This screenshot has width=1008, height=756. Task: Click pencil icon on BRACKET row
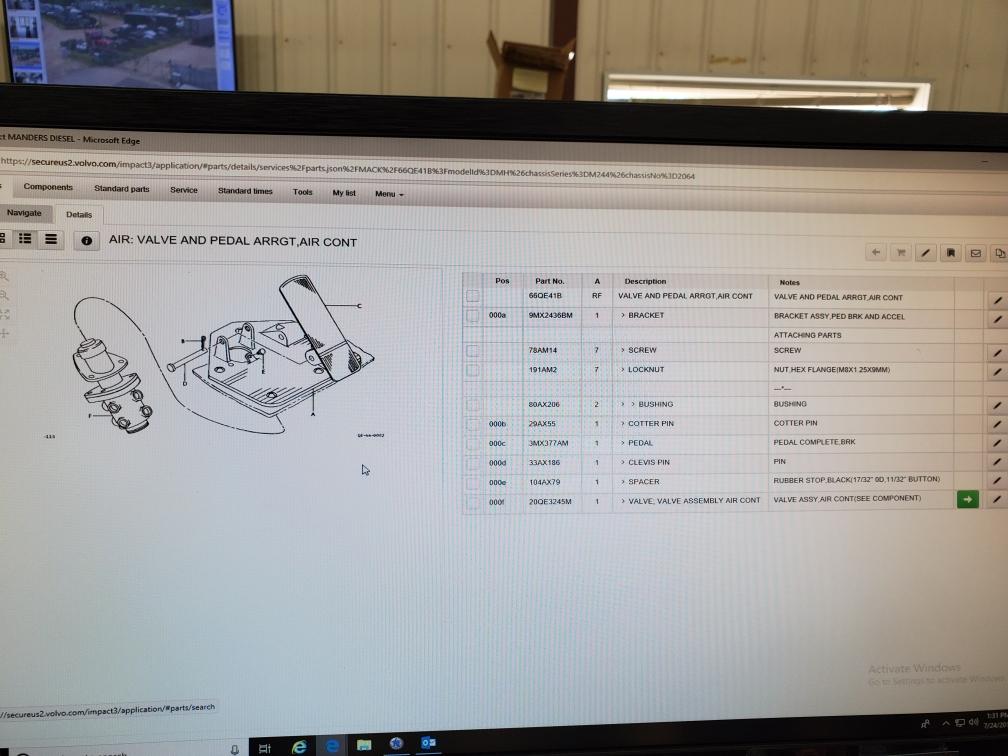[x=997, y=319]
